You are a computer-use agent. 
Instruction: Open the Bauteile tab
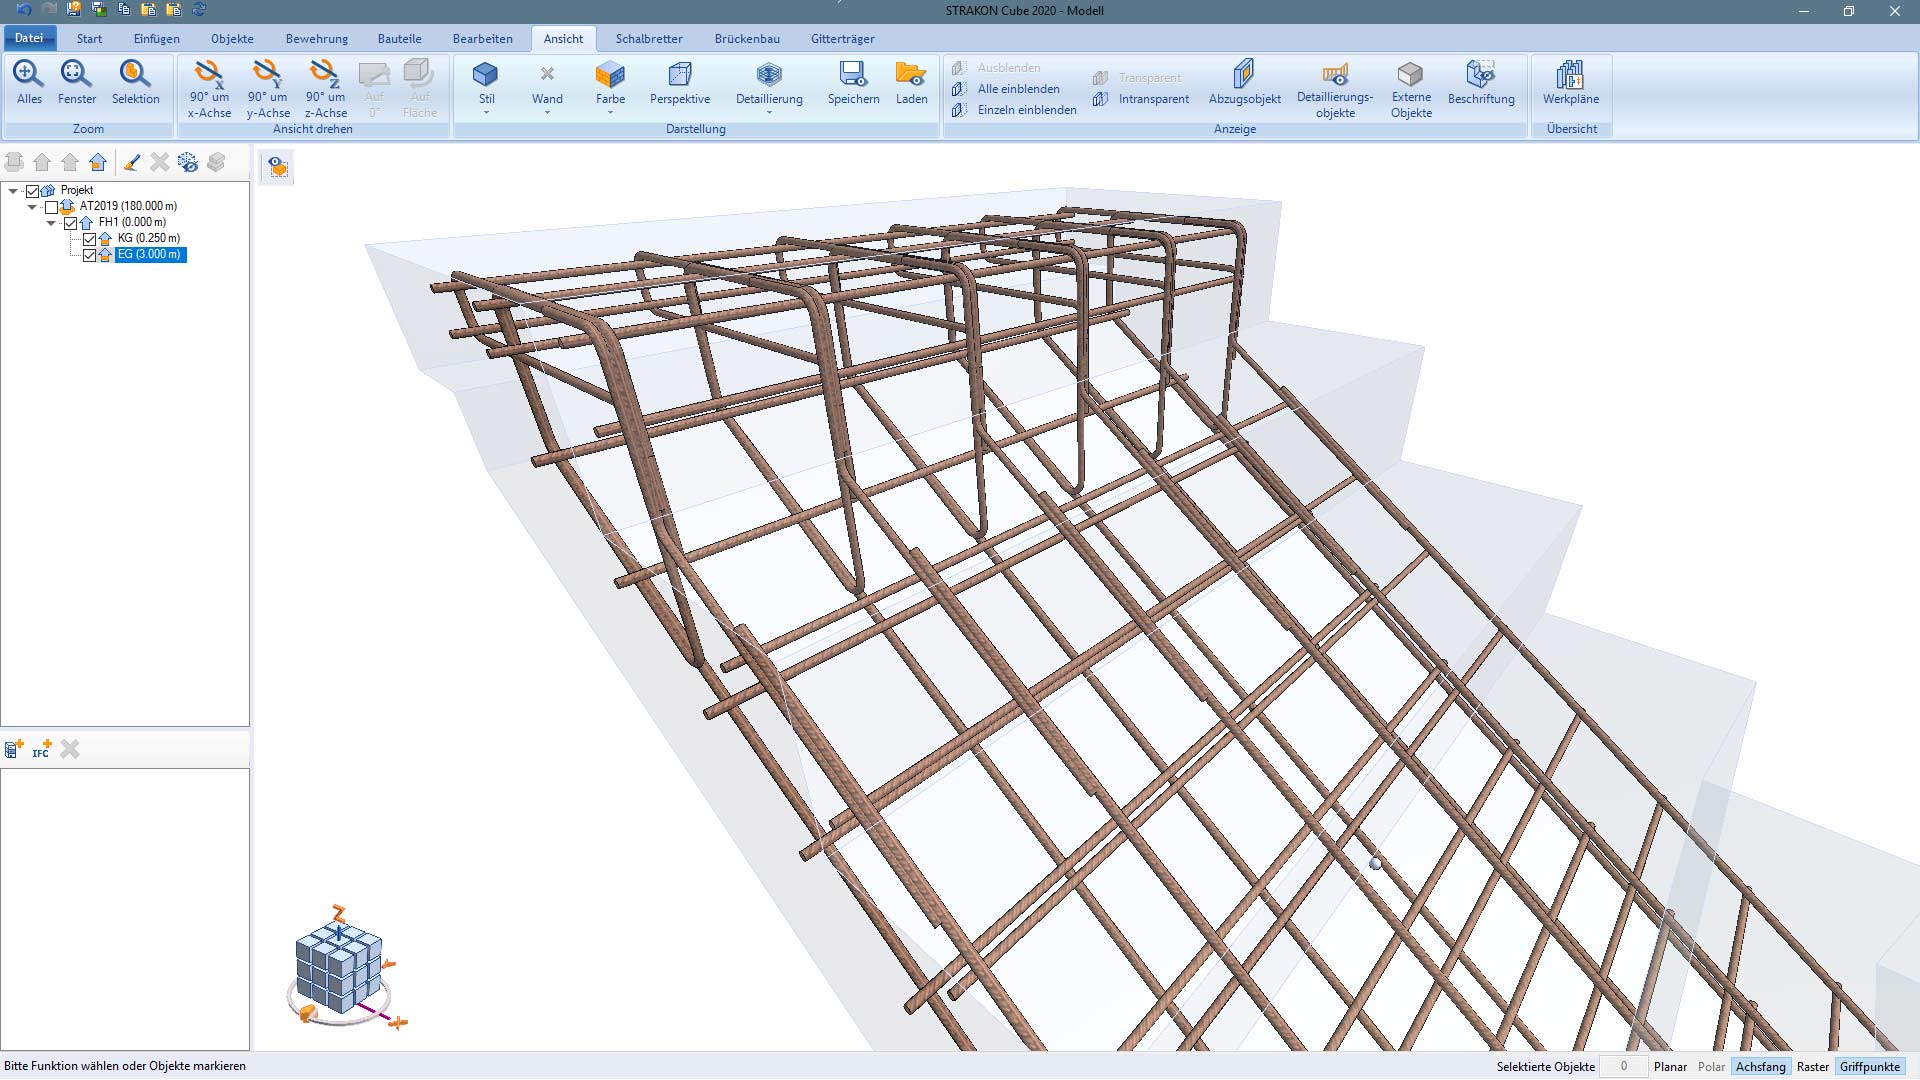pos(399,39)
